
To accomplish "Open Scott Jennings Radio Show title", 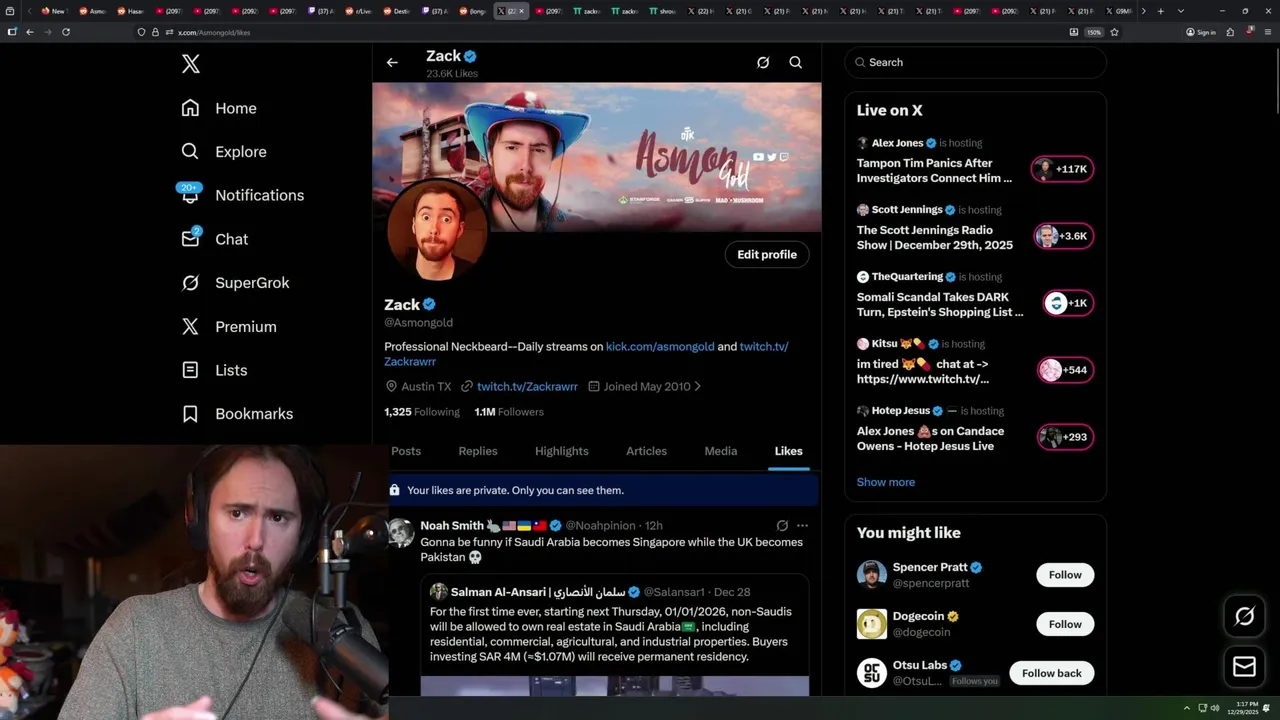I will pos(935,238).
